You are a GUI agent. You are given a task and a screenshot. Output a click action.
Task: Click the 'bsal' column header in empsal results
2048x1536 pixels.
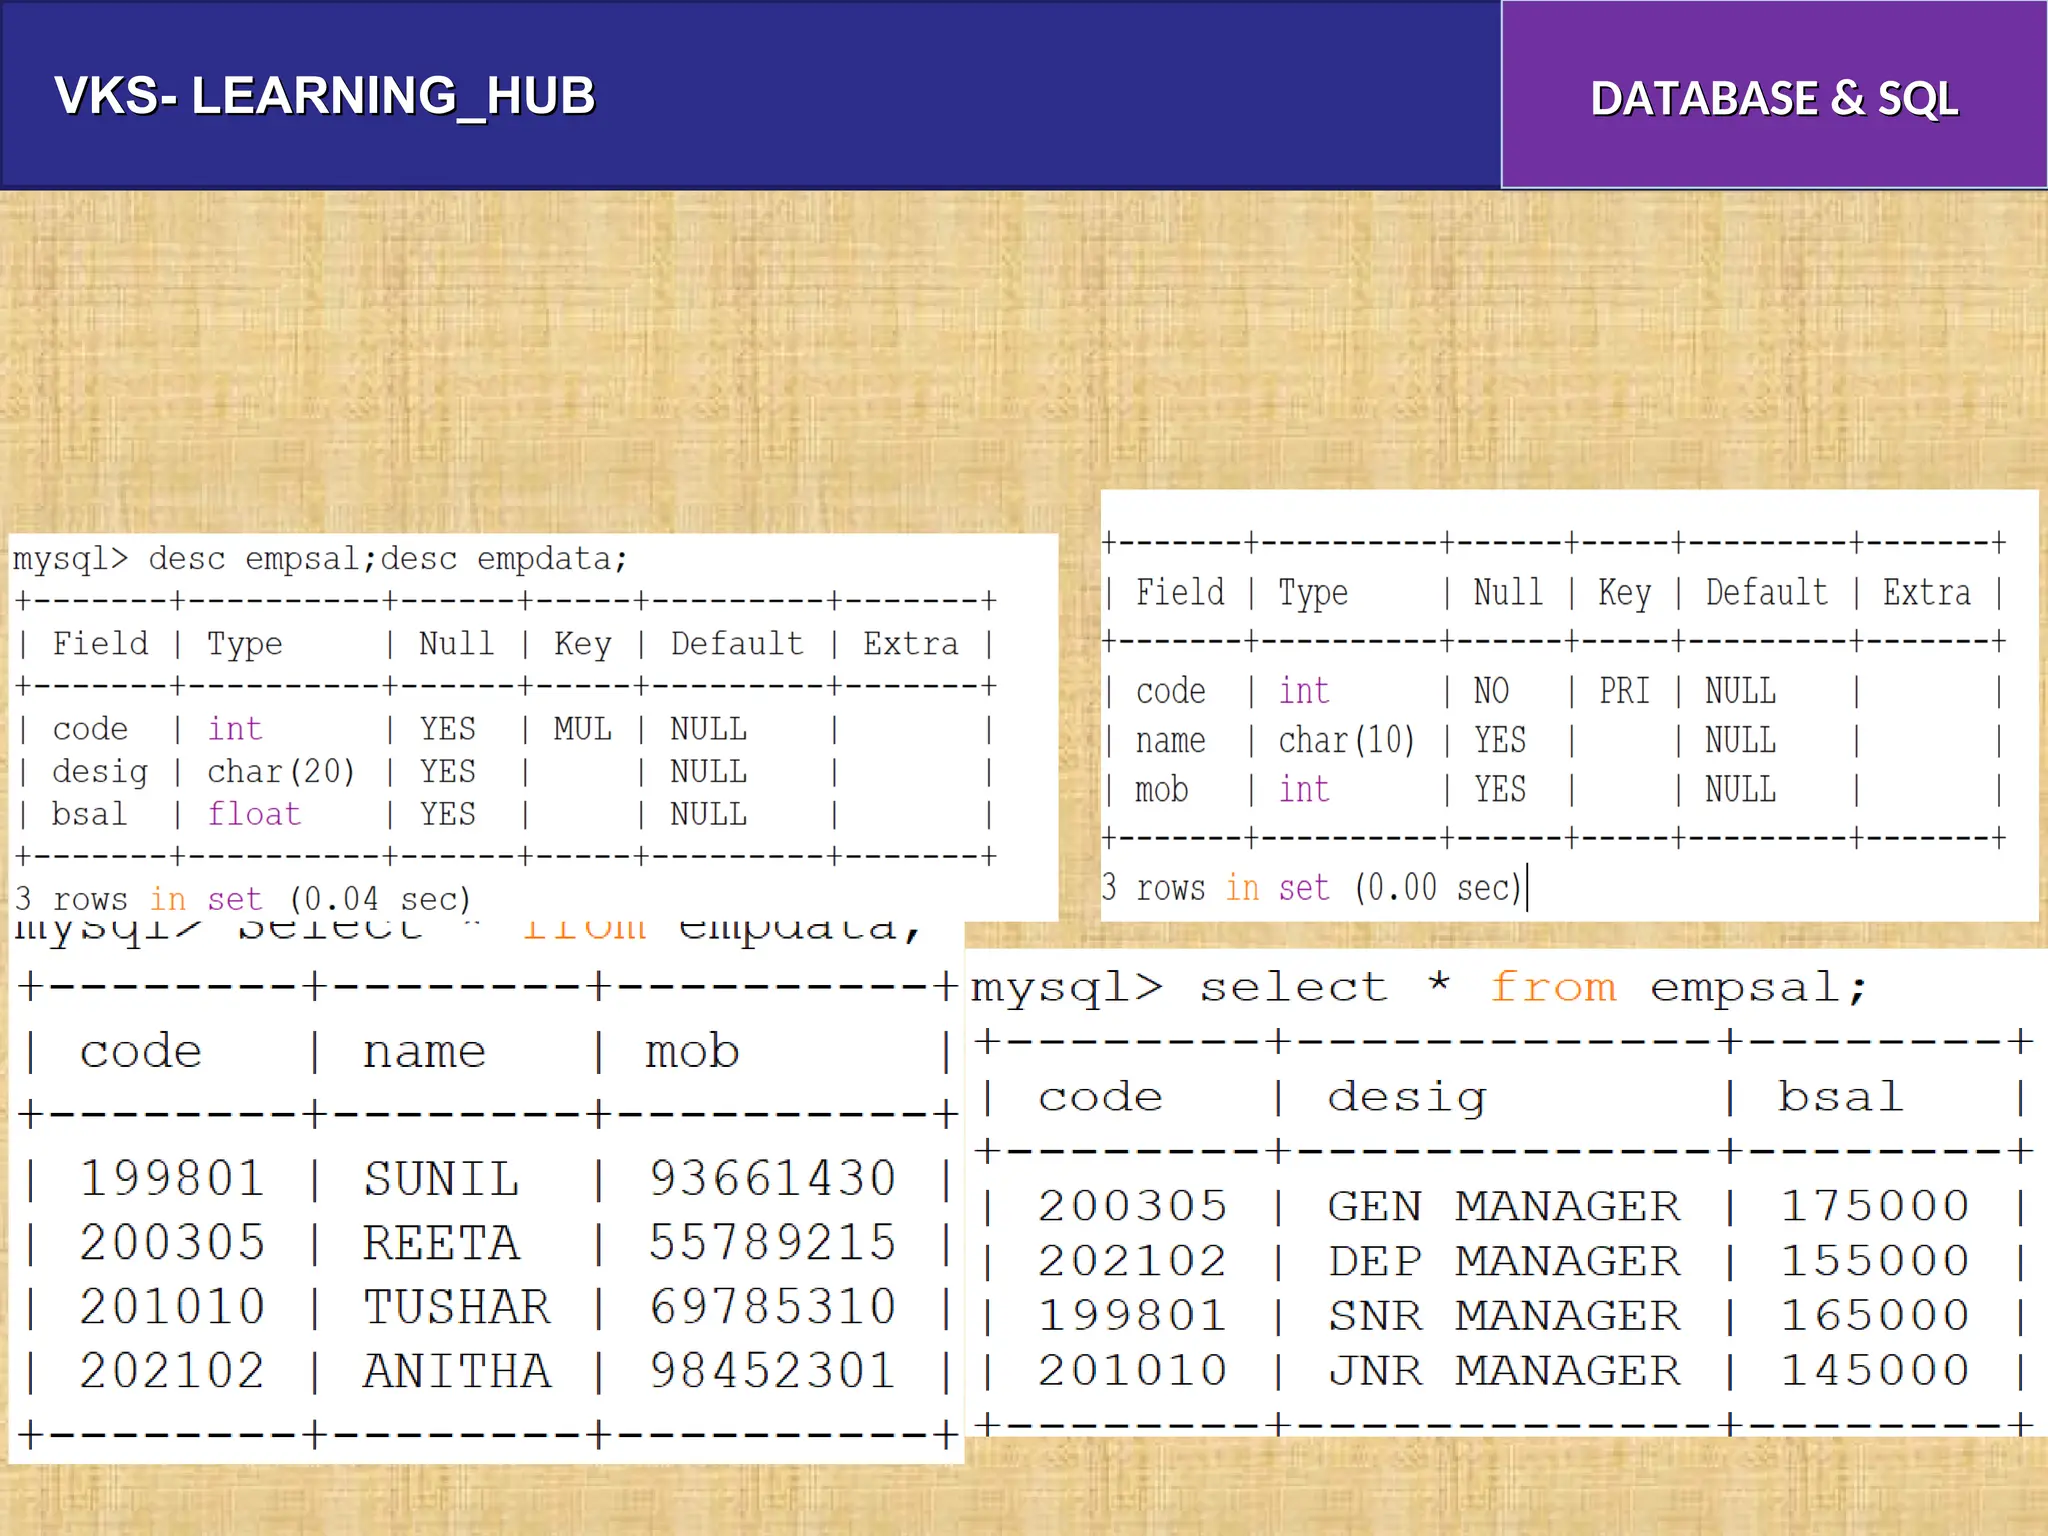[1840, 1096]
